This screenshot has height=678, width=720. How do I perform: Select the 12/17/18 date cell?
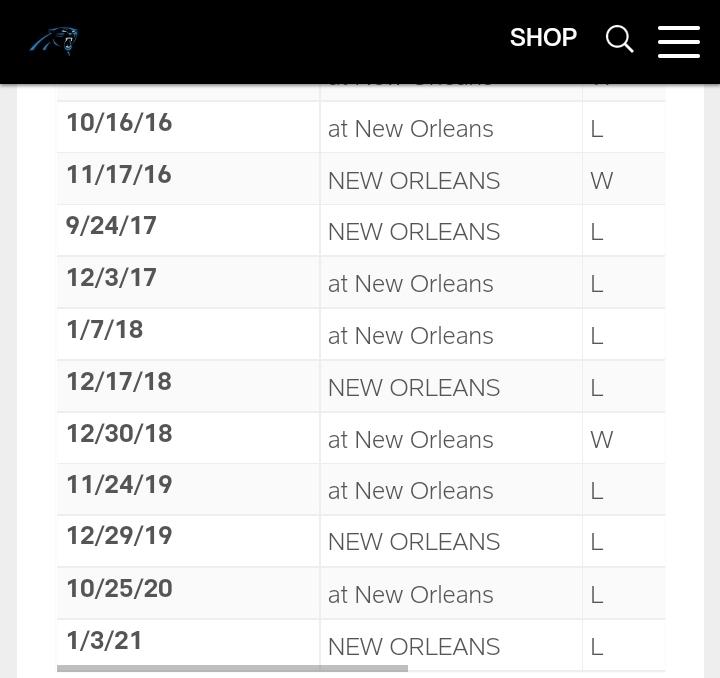188,387
